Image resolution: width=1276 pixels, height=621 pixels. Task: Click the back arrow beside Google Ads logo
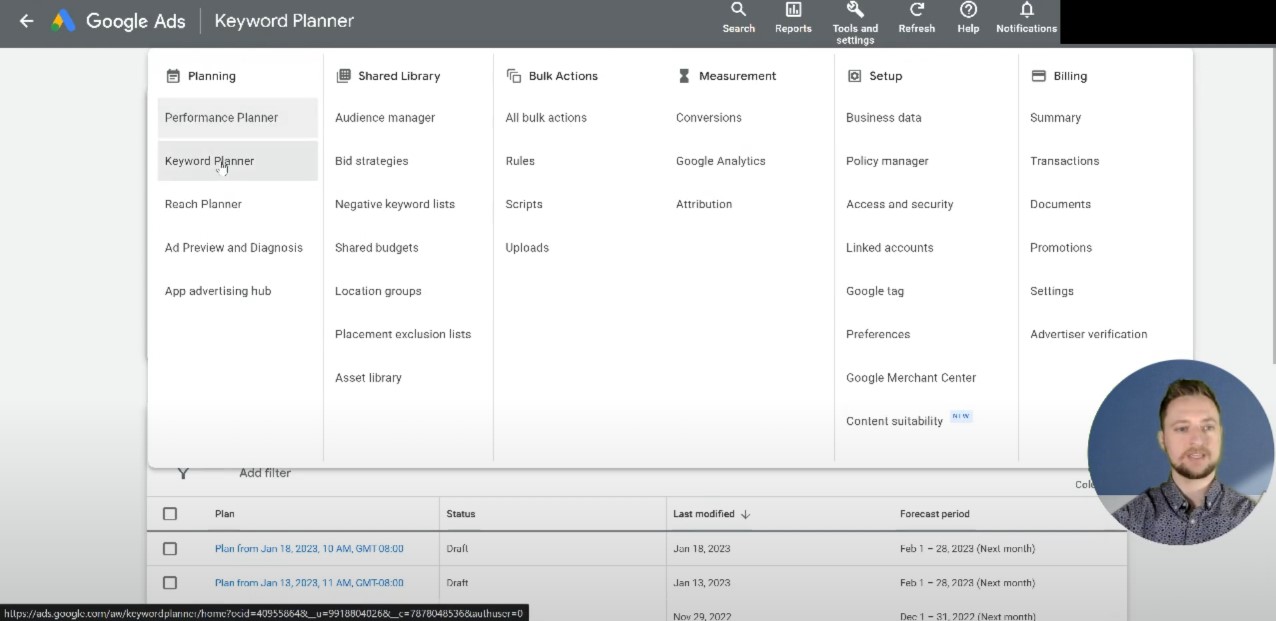tap(26, 20)
